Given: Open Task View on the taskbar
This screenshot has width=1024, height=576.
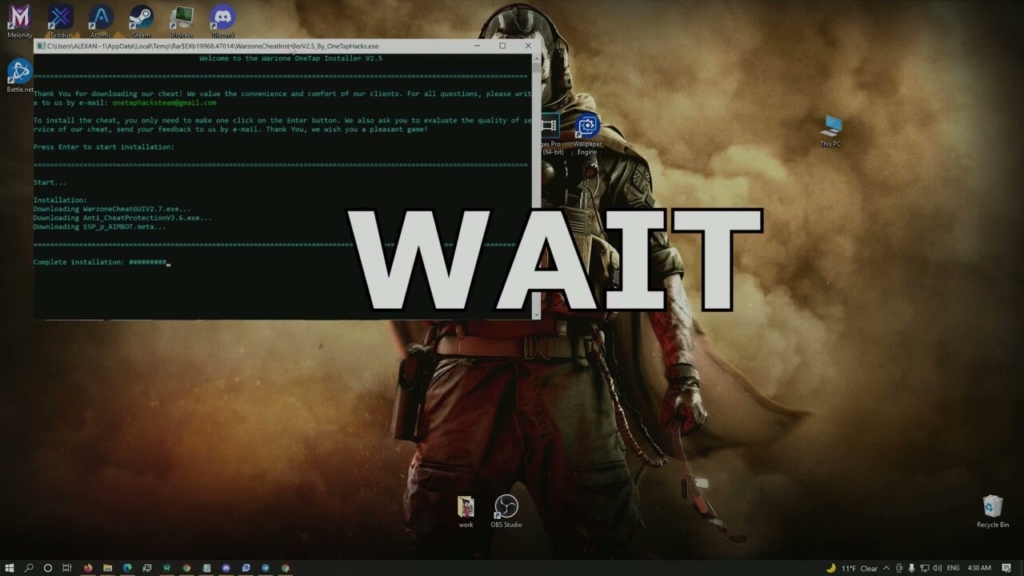Looking at the screenshot, I should click(67, 568).
